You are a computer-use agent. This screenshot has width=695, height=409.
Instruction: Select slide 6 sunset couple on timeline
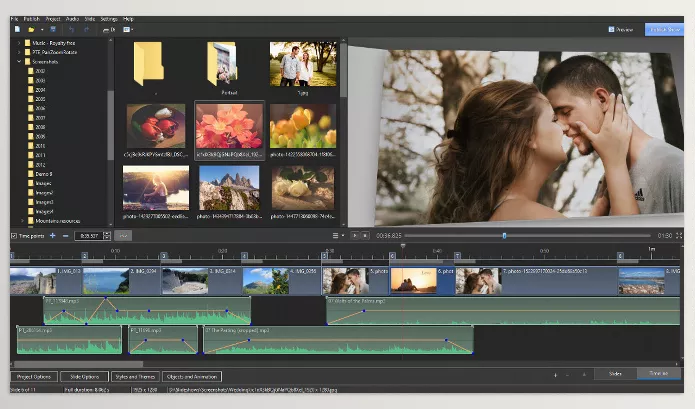422,280
